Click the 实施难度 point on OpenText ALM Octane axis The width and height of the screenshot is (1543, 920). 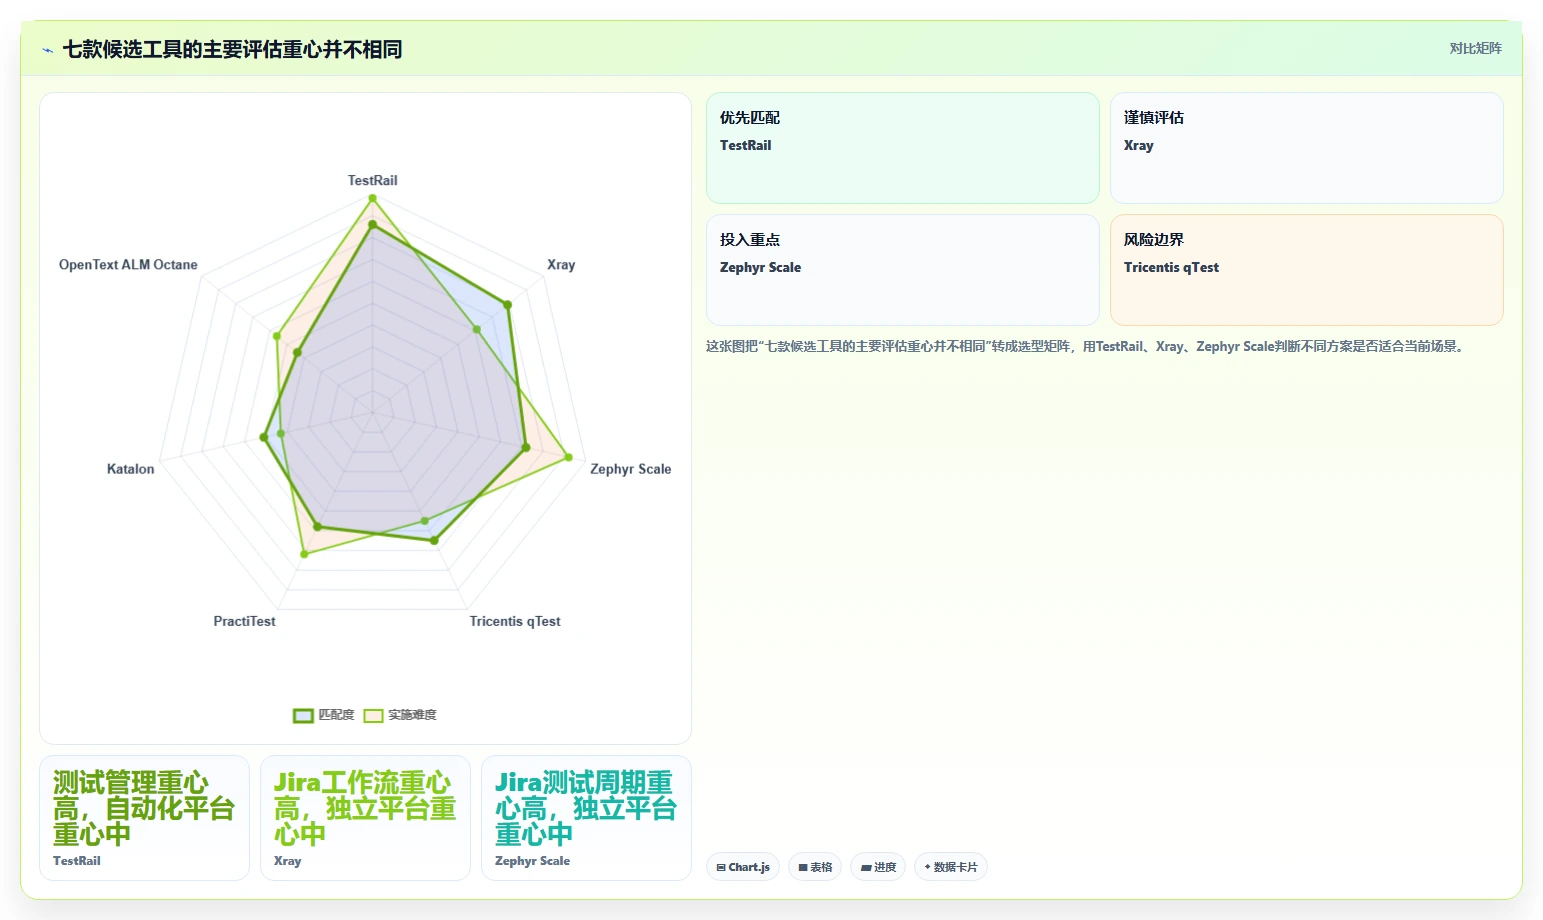[277, 336]
